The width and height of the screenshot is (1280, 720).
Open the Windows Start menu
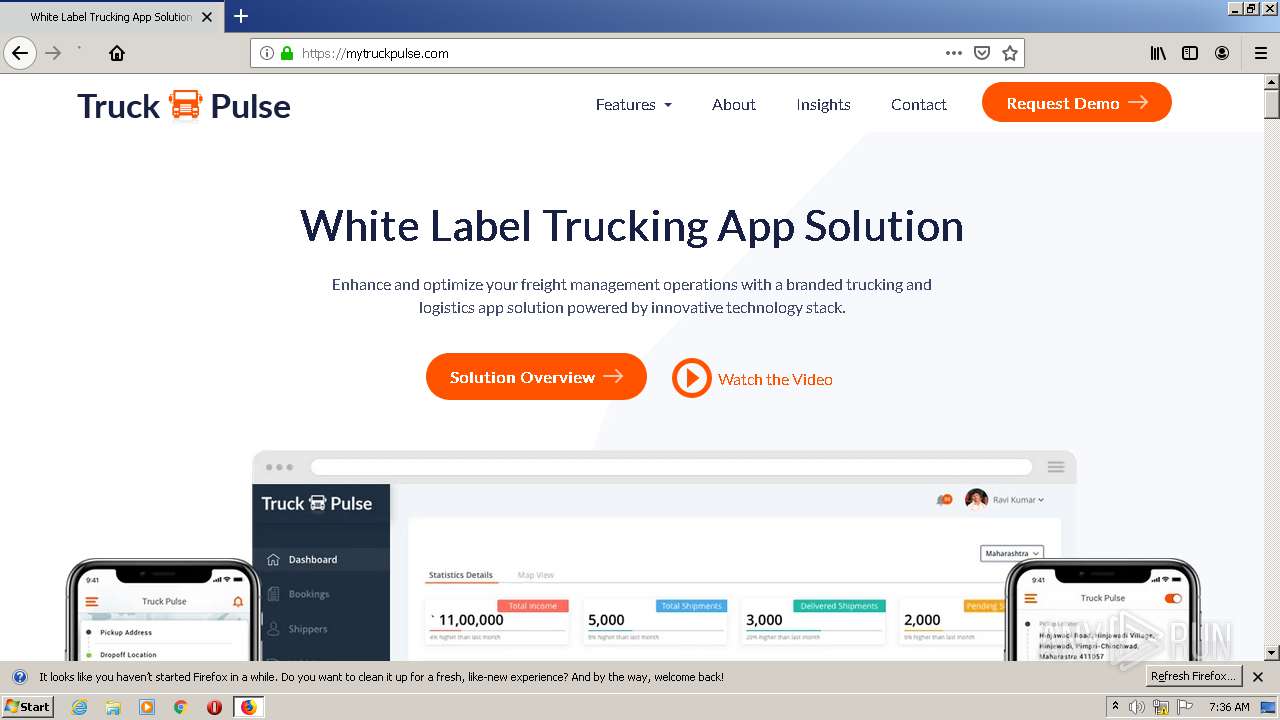pos(28,706)
